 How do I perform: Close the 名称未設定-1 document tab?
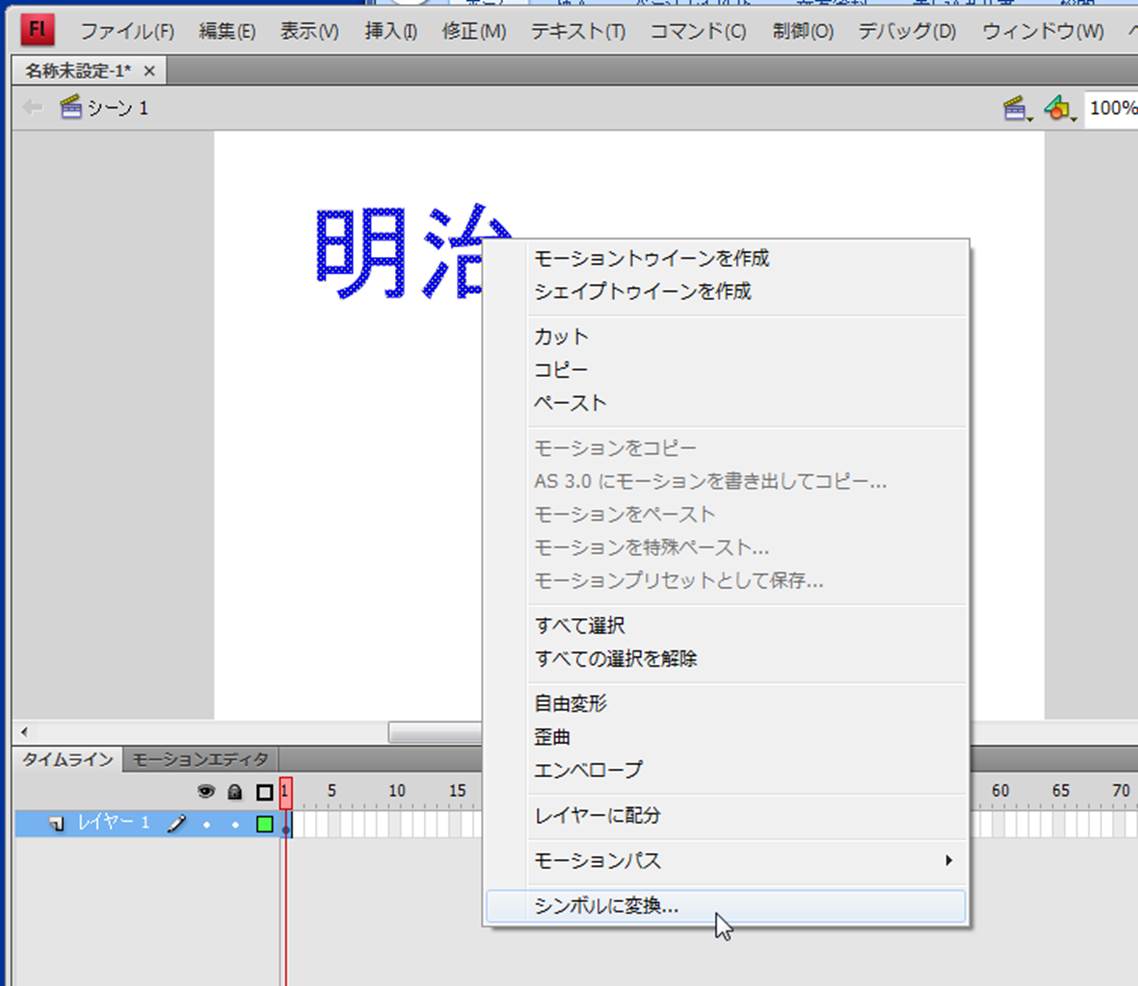(149, 71)
